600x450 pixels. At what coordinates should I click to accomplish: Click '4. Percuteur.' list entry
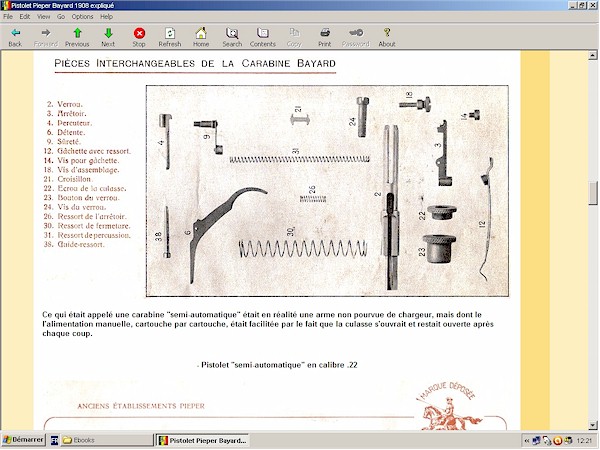[x=69, y=123]
